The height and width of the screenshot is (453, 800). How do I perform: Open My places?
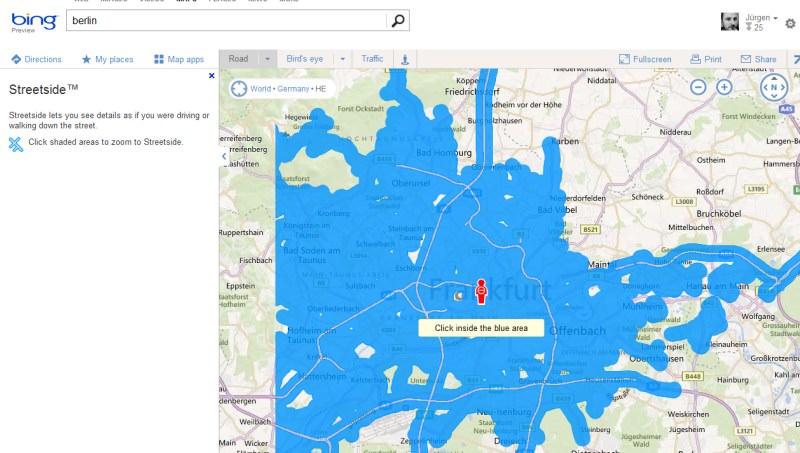pos(108,59)
